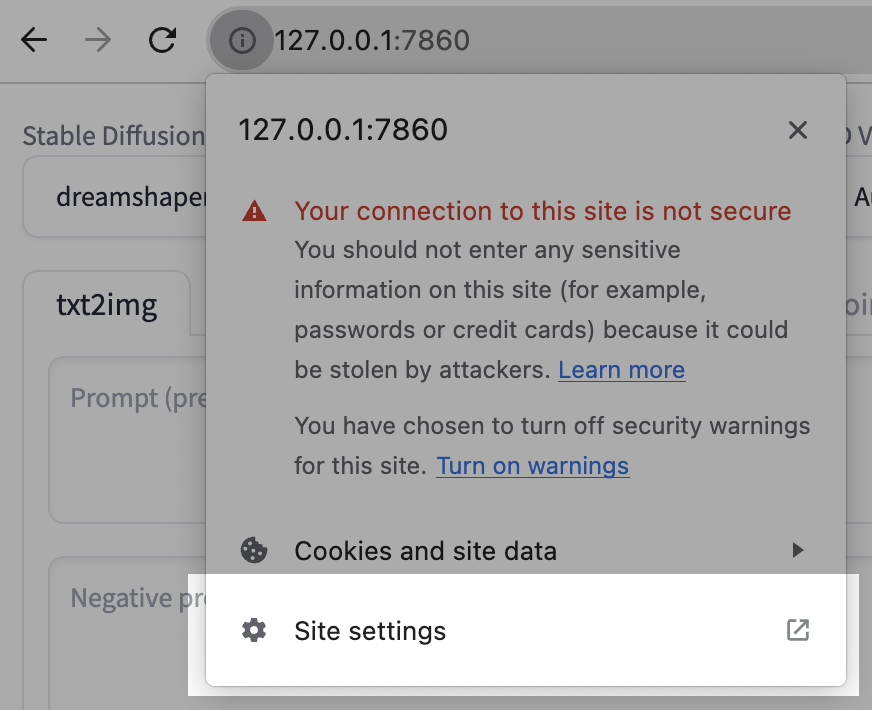Image resolution: width=872 pixels, height=710 pixels.
Task: Open the dreamshaper checkpoint dropdown
Action: tap(114, 197)
